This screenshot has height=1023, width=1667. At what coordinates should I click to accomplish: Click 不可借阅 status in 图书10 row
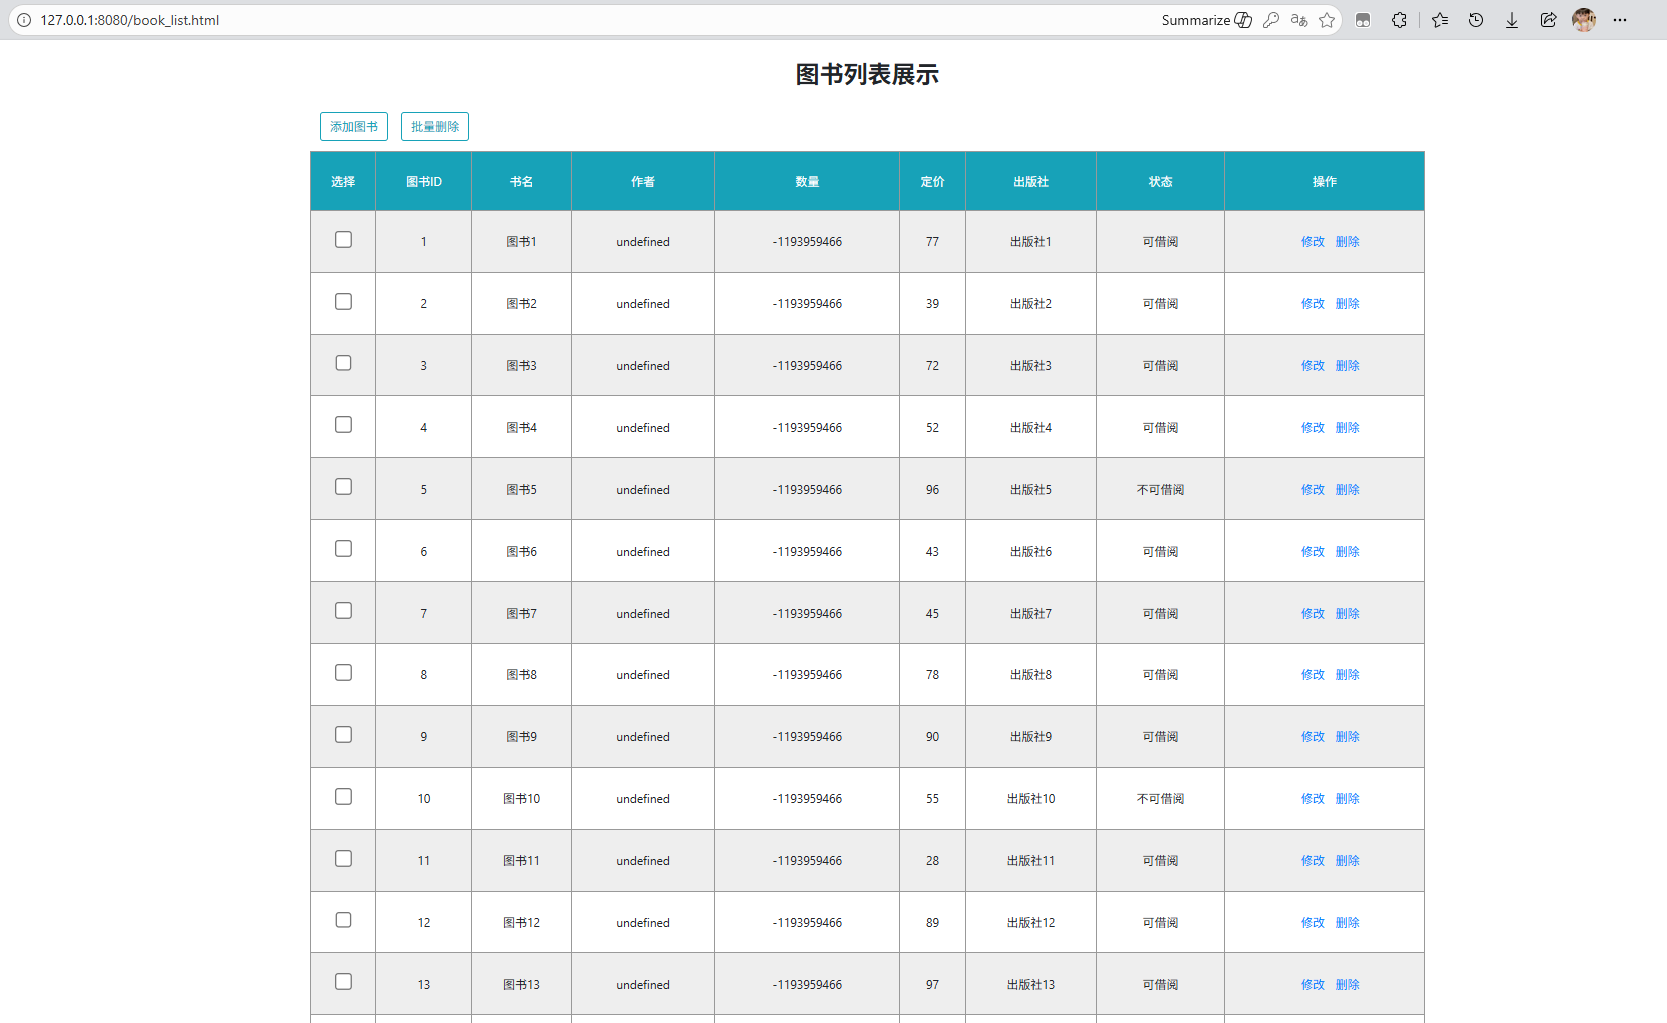click(1160, 799)
